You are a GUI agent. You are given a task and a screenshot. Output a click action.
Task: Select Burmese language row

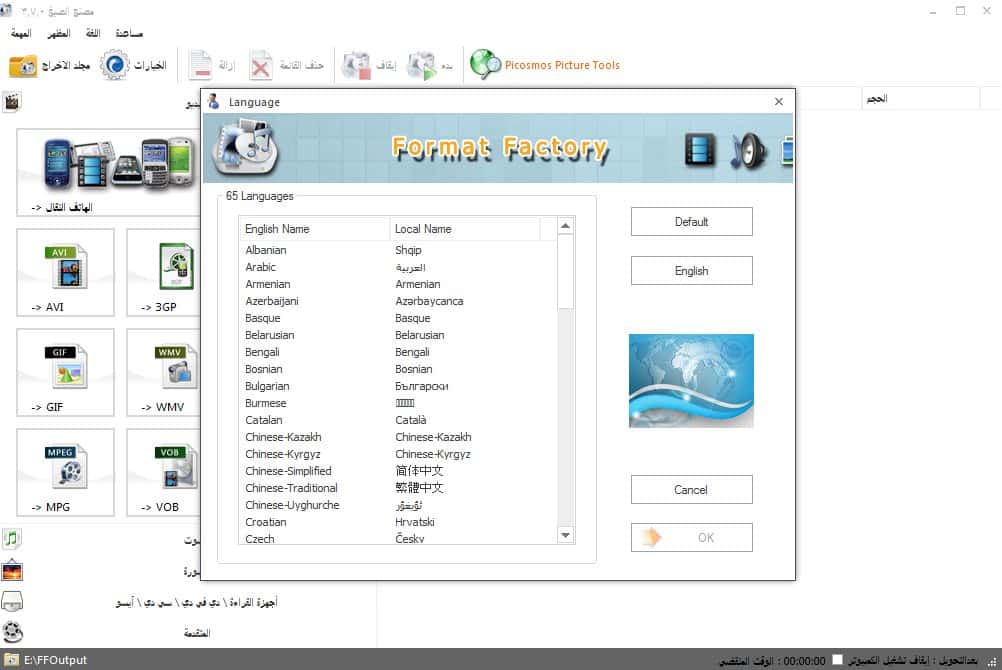[399, 403]
